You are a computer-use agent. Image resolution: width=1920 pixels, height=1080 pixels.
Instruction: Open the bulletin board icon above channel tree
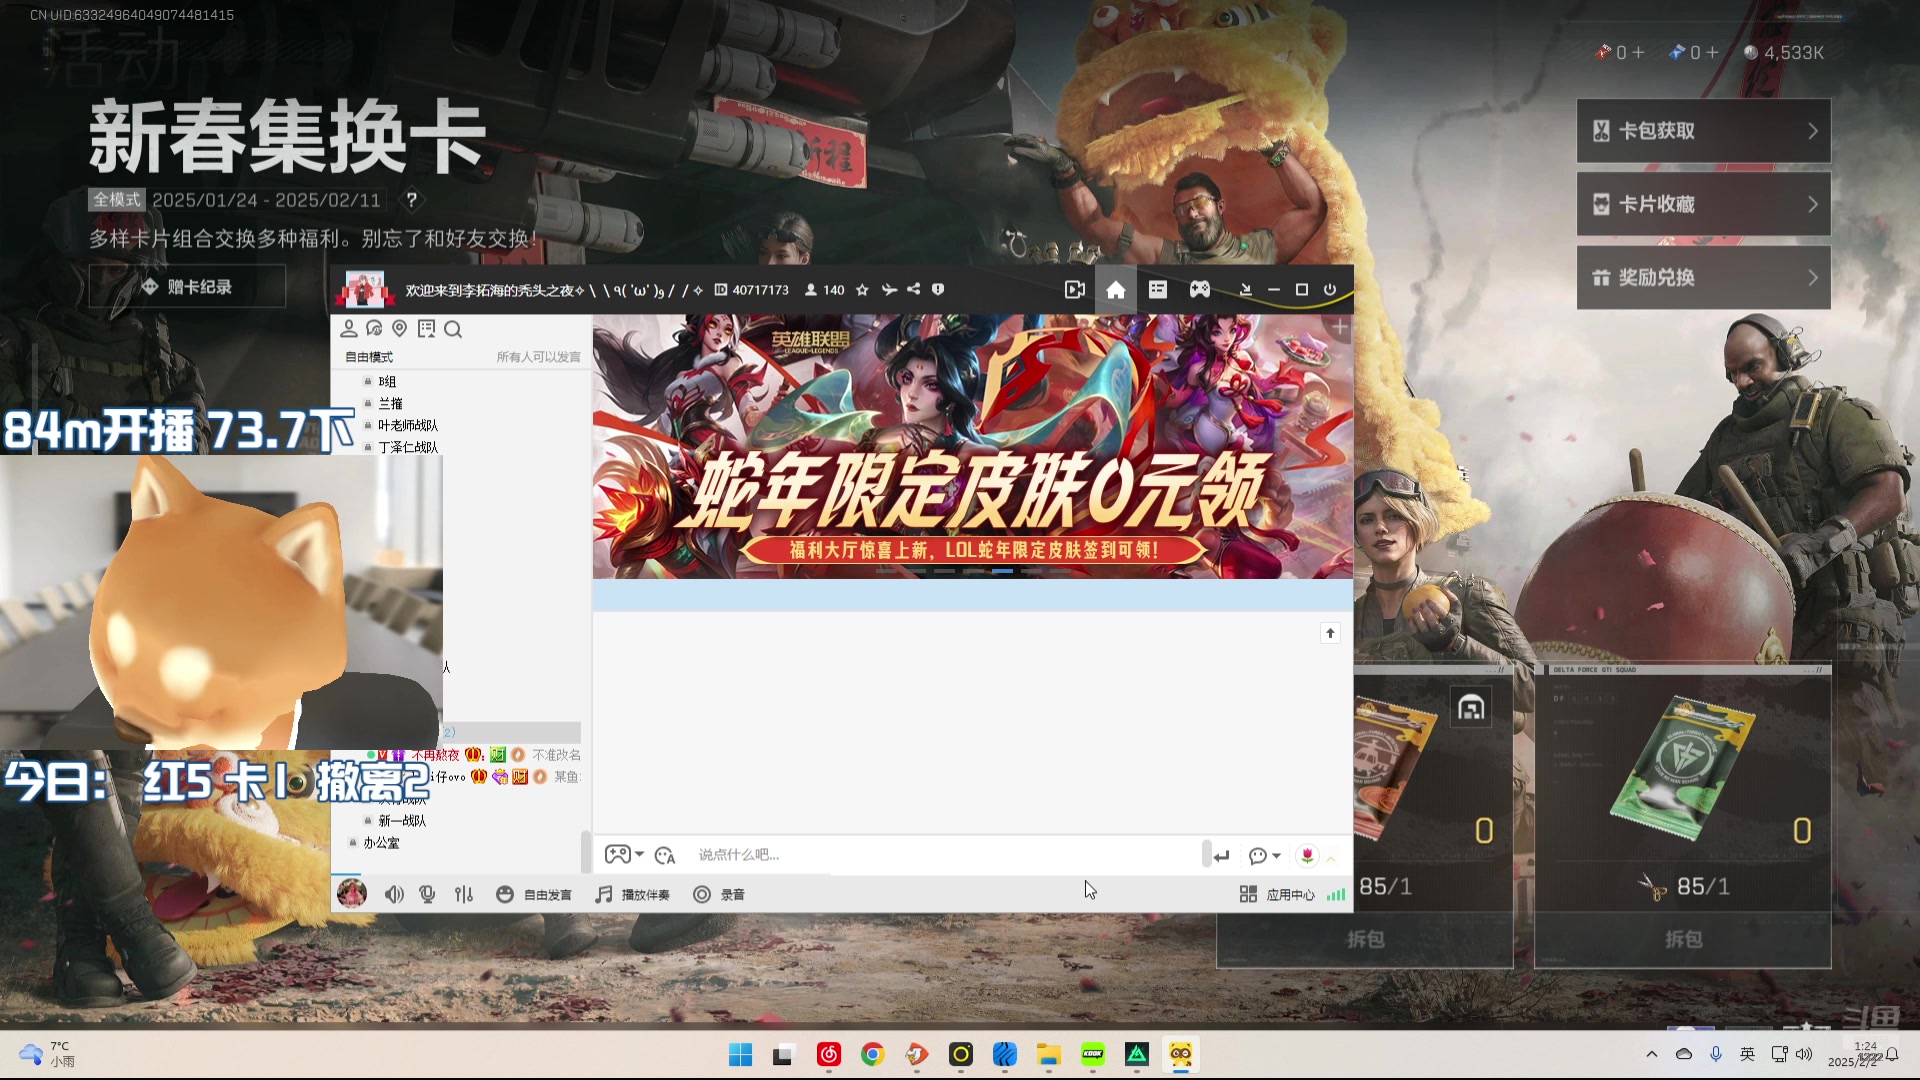tap(426, 329)
